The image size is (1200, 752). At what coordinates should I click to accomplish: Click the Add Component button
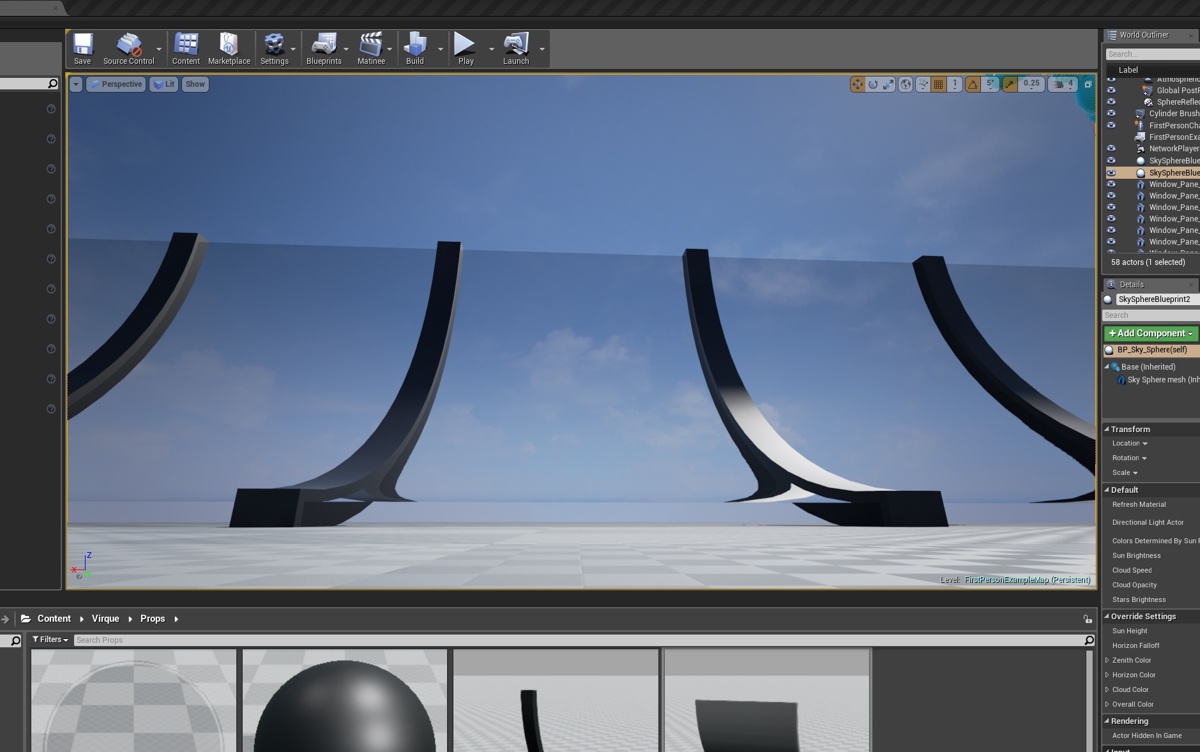click(1150, 333)
